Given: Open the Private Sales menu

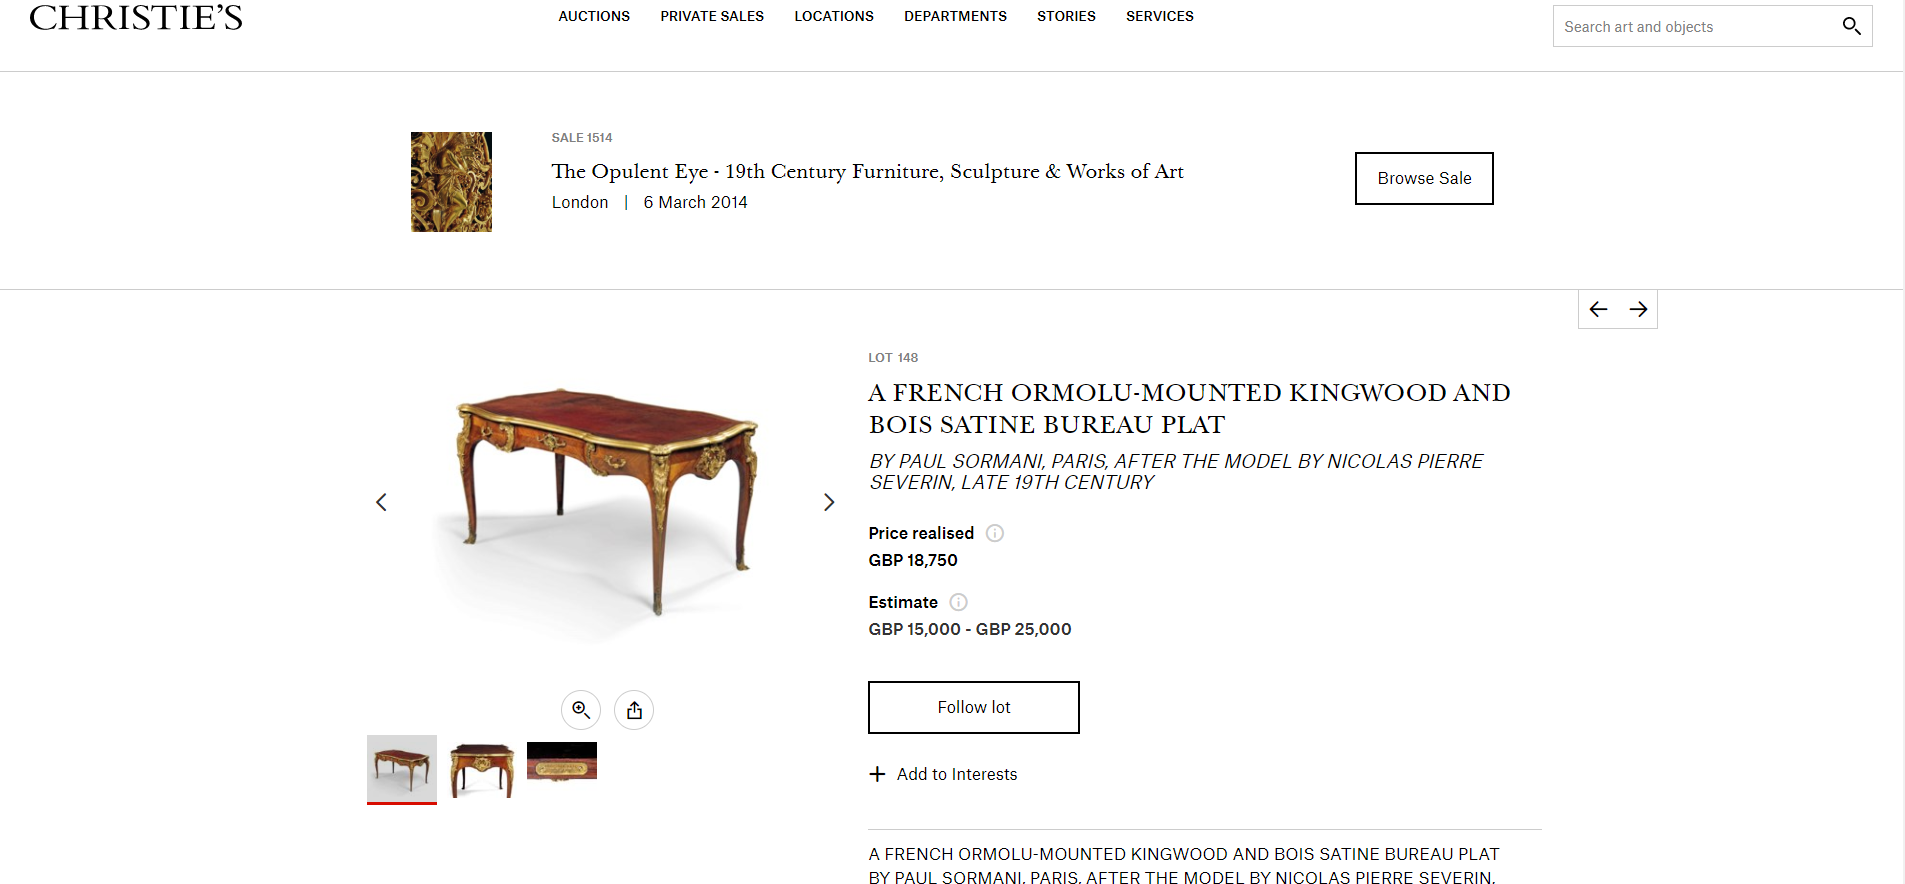Looking at the screenshot, I should (712, 16).
